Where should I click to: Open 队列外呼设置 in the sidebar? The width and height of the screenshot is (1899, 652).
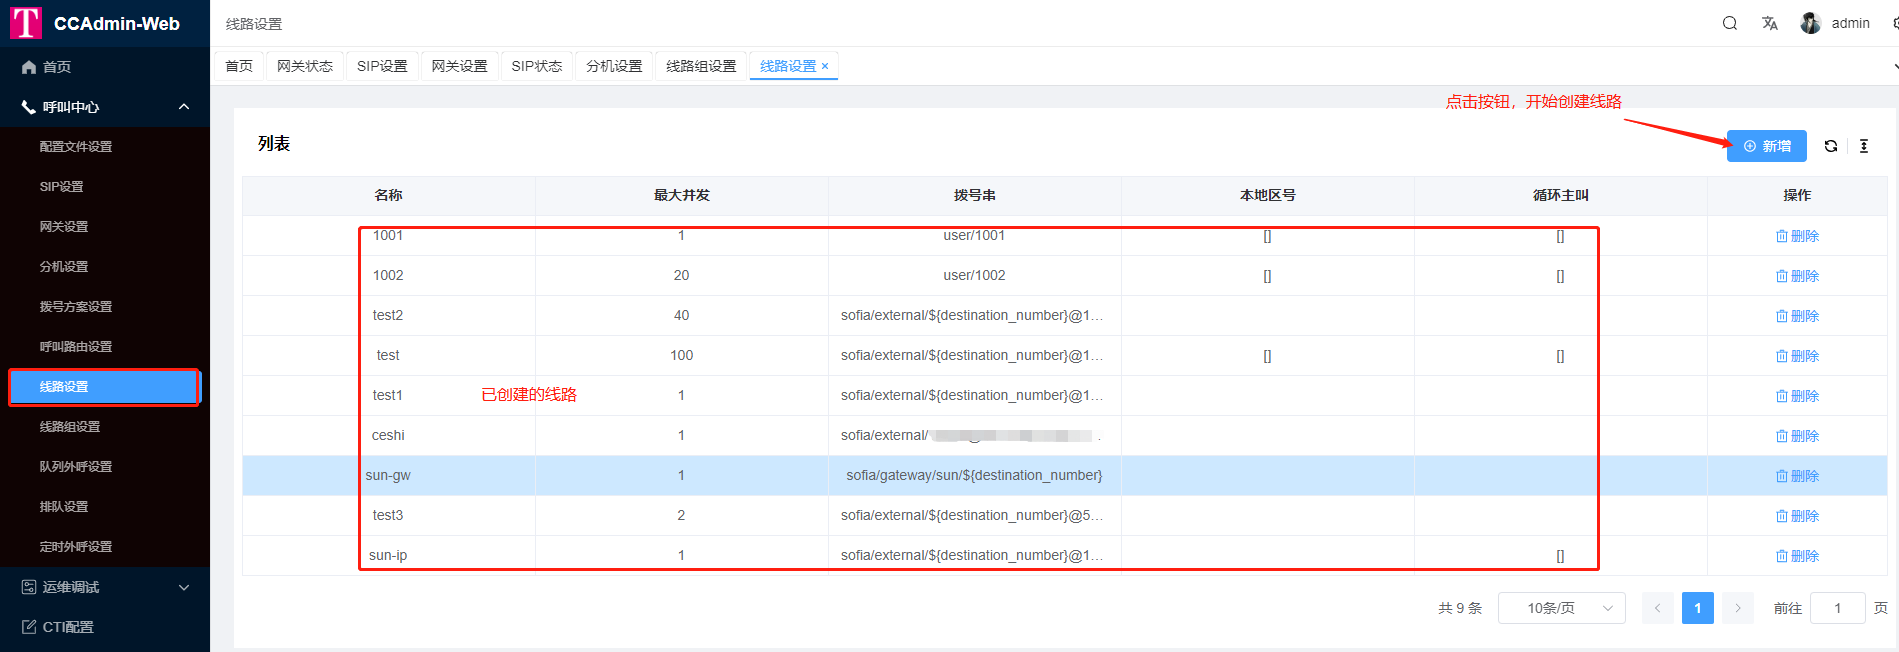76,467
